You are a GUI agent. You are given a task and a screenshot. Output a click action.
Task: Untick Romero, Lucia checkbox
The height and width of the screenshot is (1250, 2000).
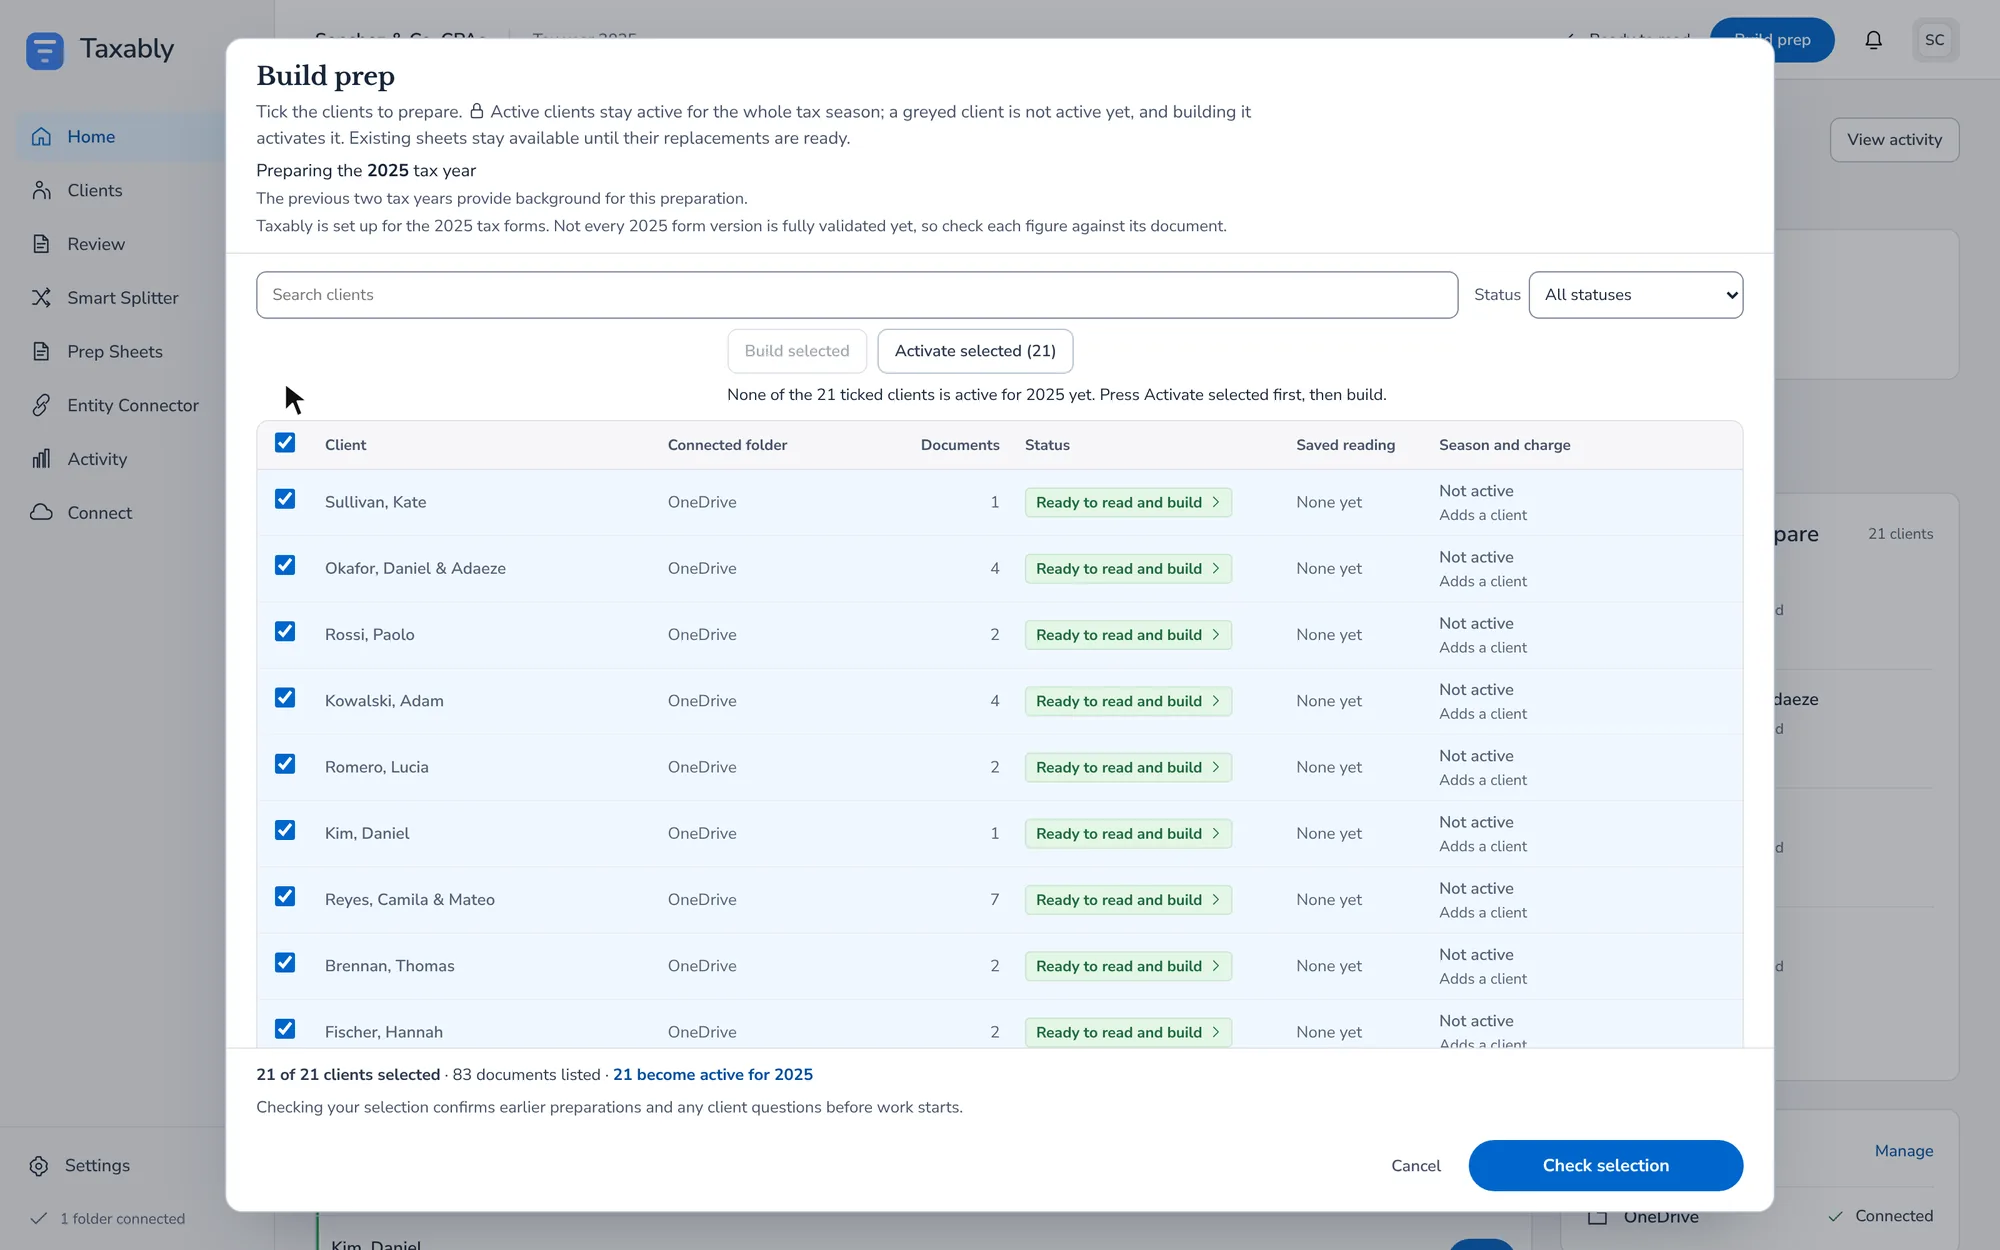285,764
